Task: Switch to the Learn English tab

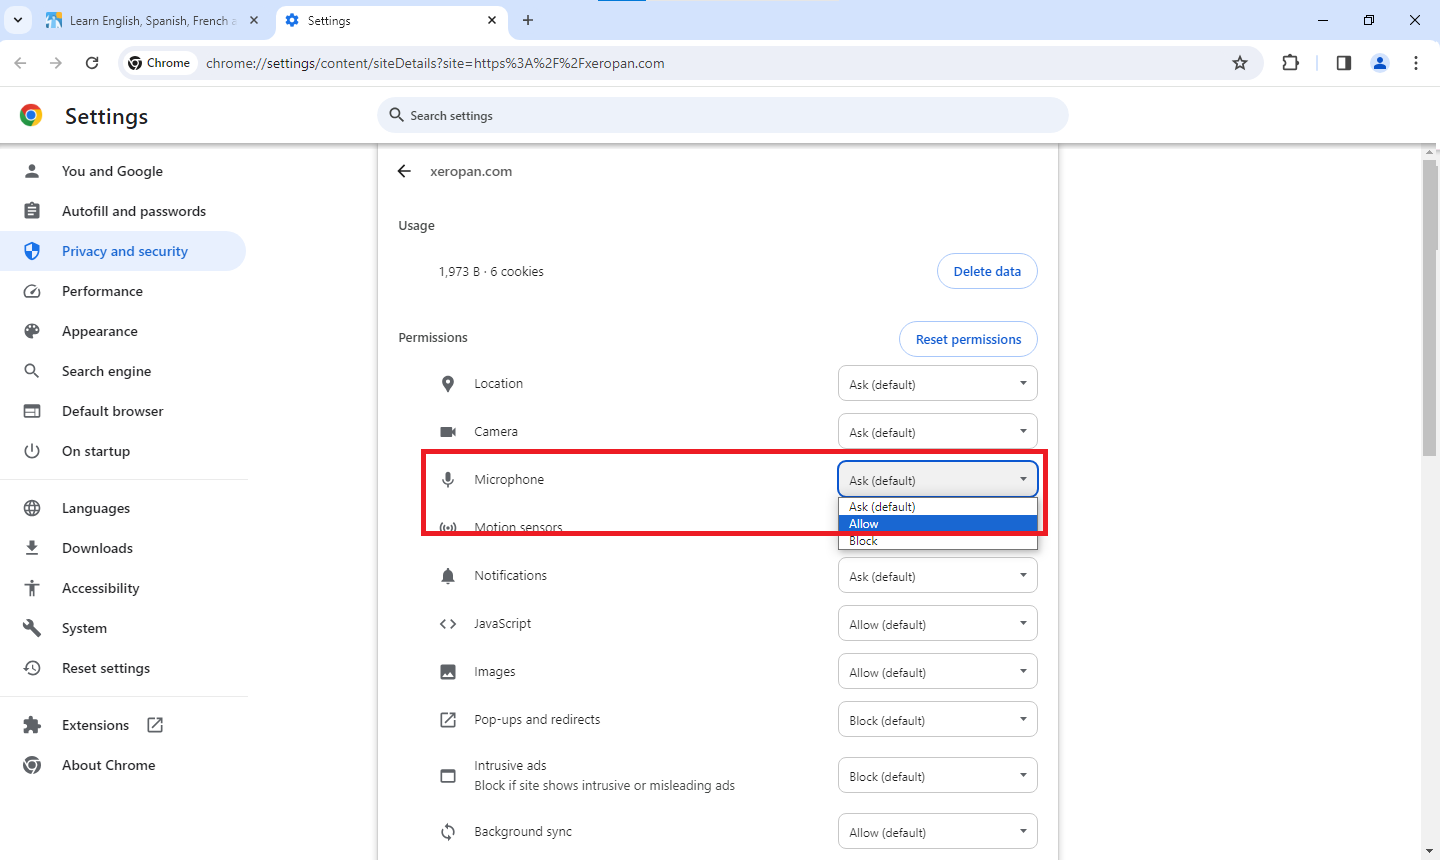Action: [150, 20]
